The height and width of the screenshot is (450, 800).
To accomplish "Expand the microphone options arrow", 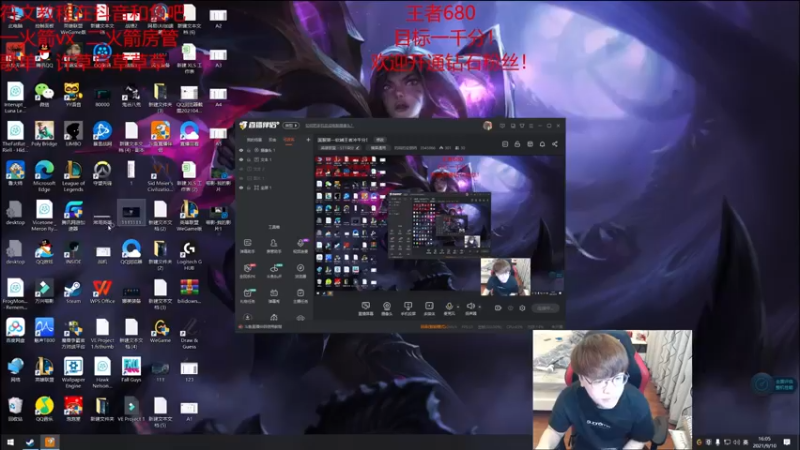I will point(458,307).
